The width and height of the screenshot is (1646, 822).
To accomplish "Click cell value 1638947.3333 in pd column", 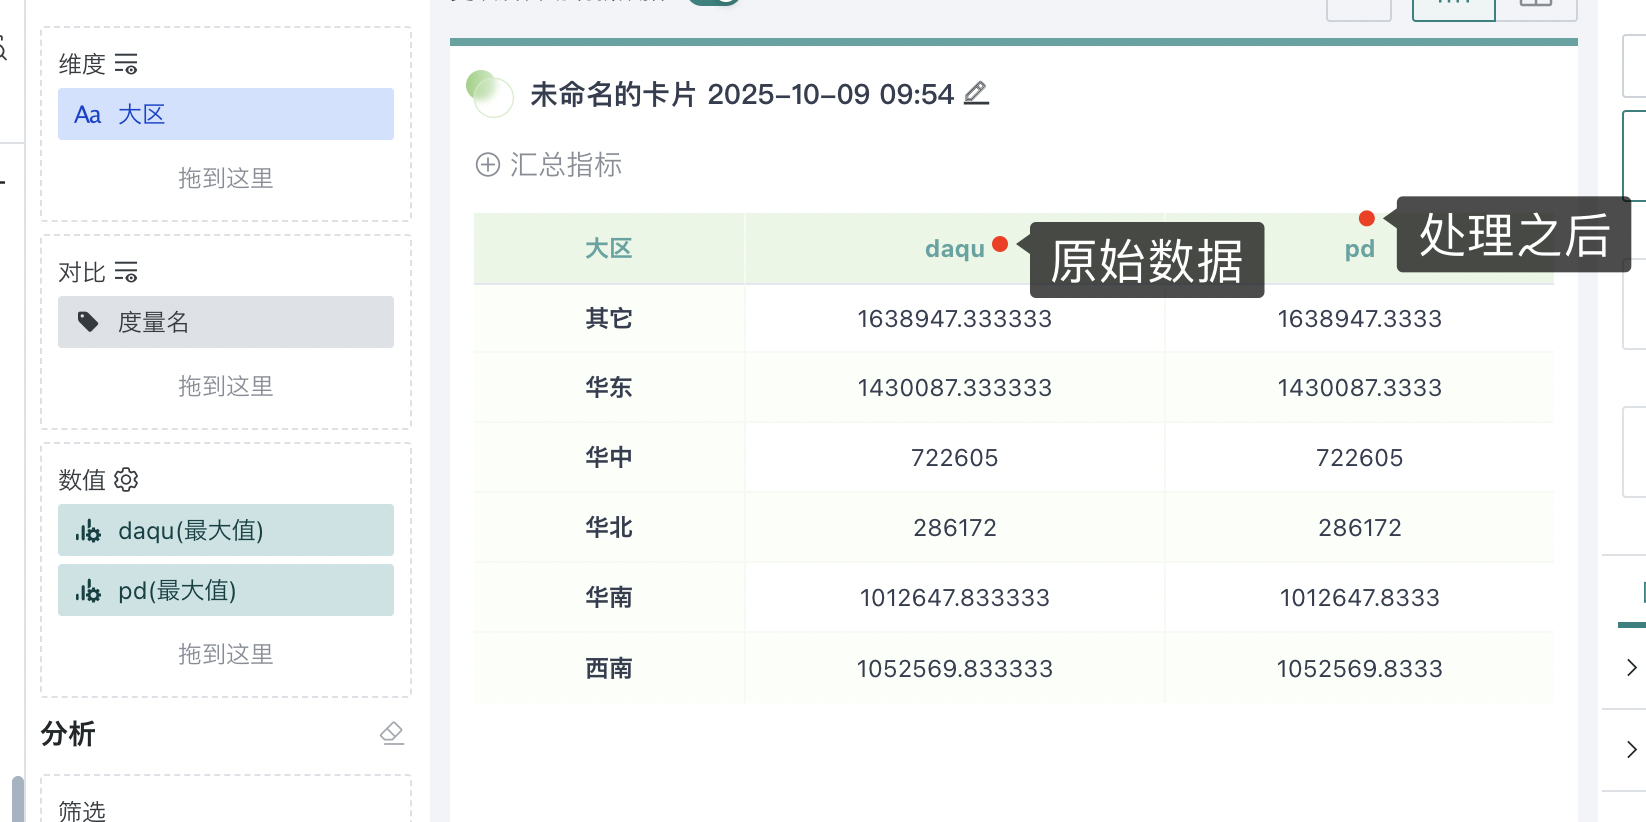I will (1360, 319).
